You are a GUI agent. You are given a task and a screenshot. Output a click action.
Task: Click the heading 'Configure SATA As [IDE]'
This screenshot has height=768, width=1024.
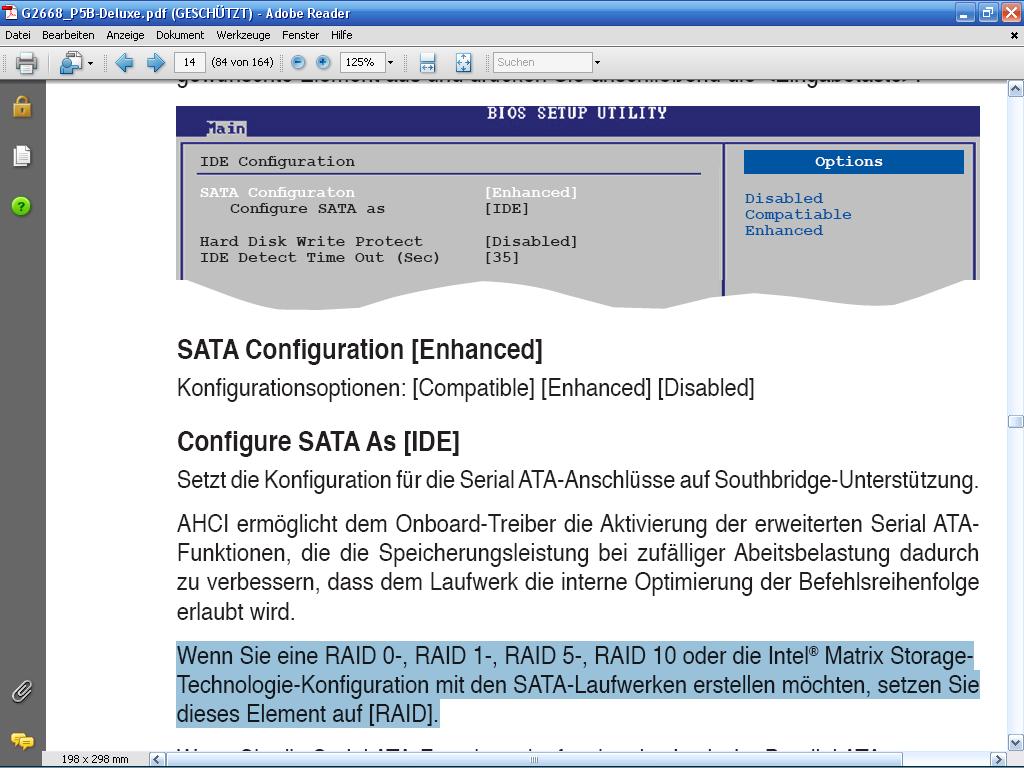click(x=318, y=442)
